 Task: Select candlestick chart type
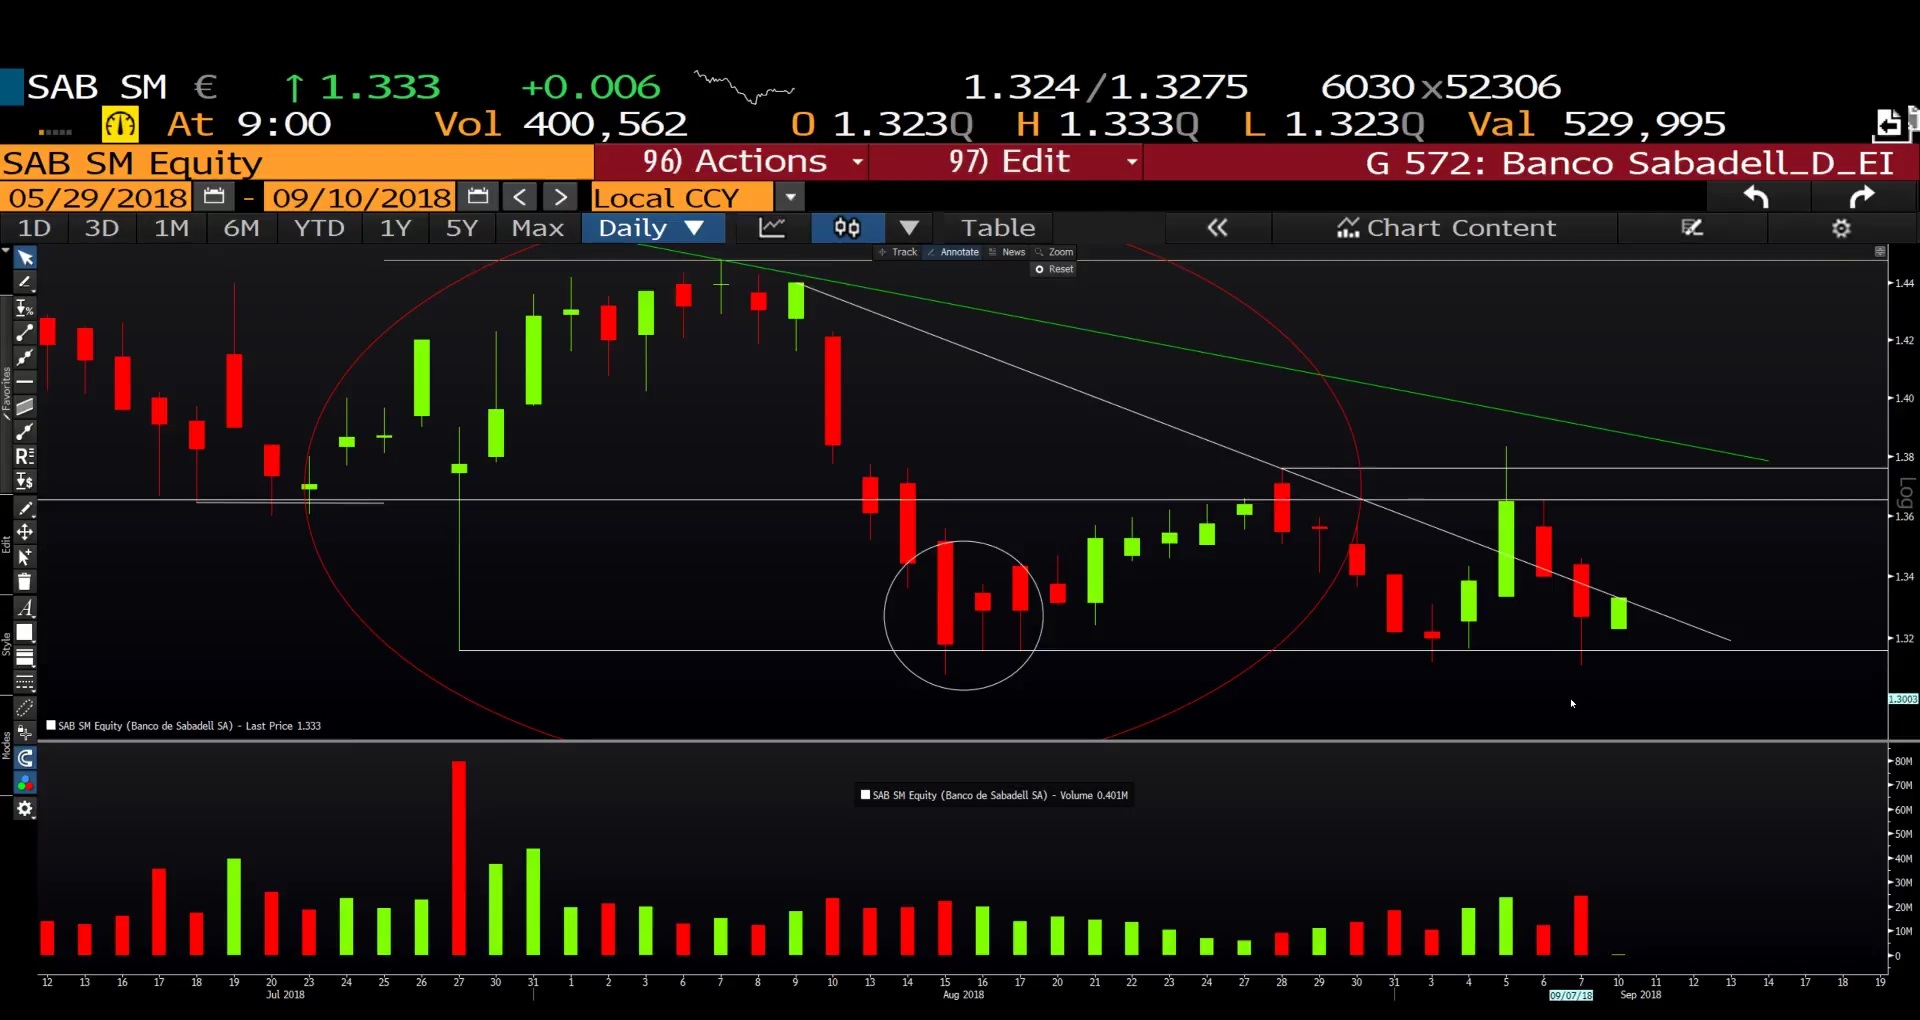click(x=847, y=228)
